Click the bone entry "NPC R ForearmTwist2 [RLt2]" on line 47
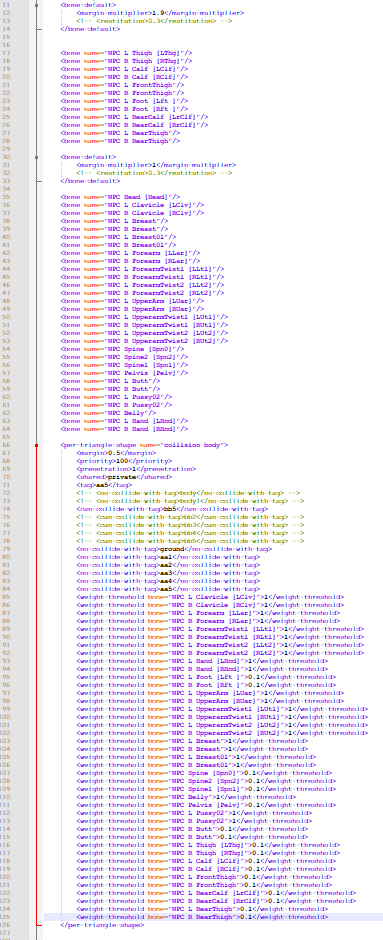This screenshot has height=940, width=383. click(142, 293)
